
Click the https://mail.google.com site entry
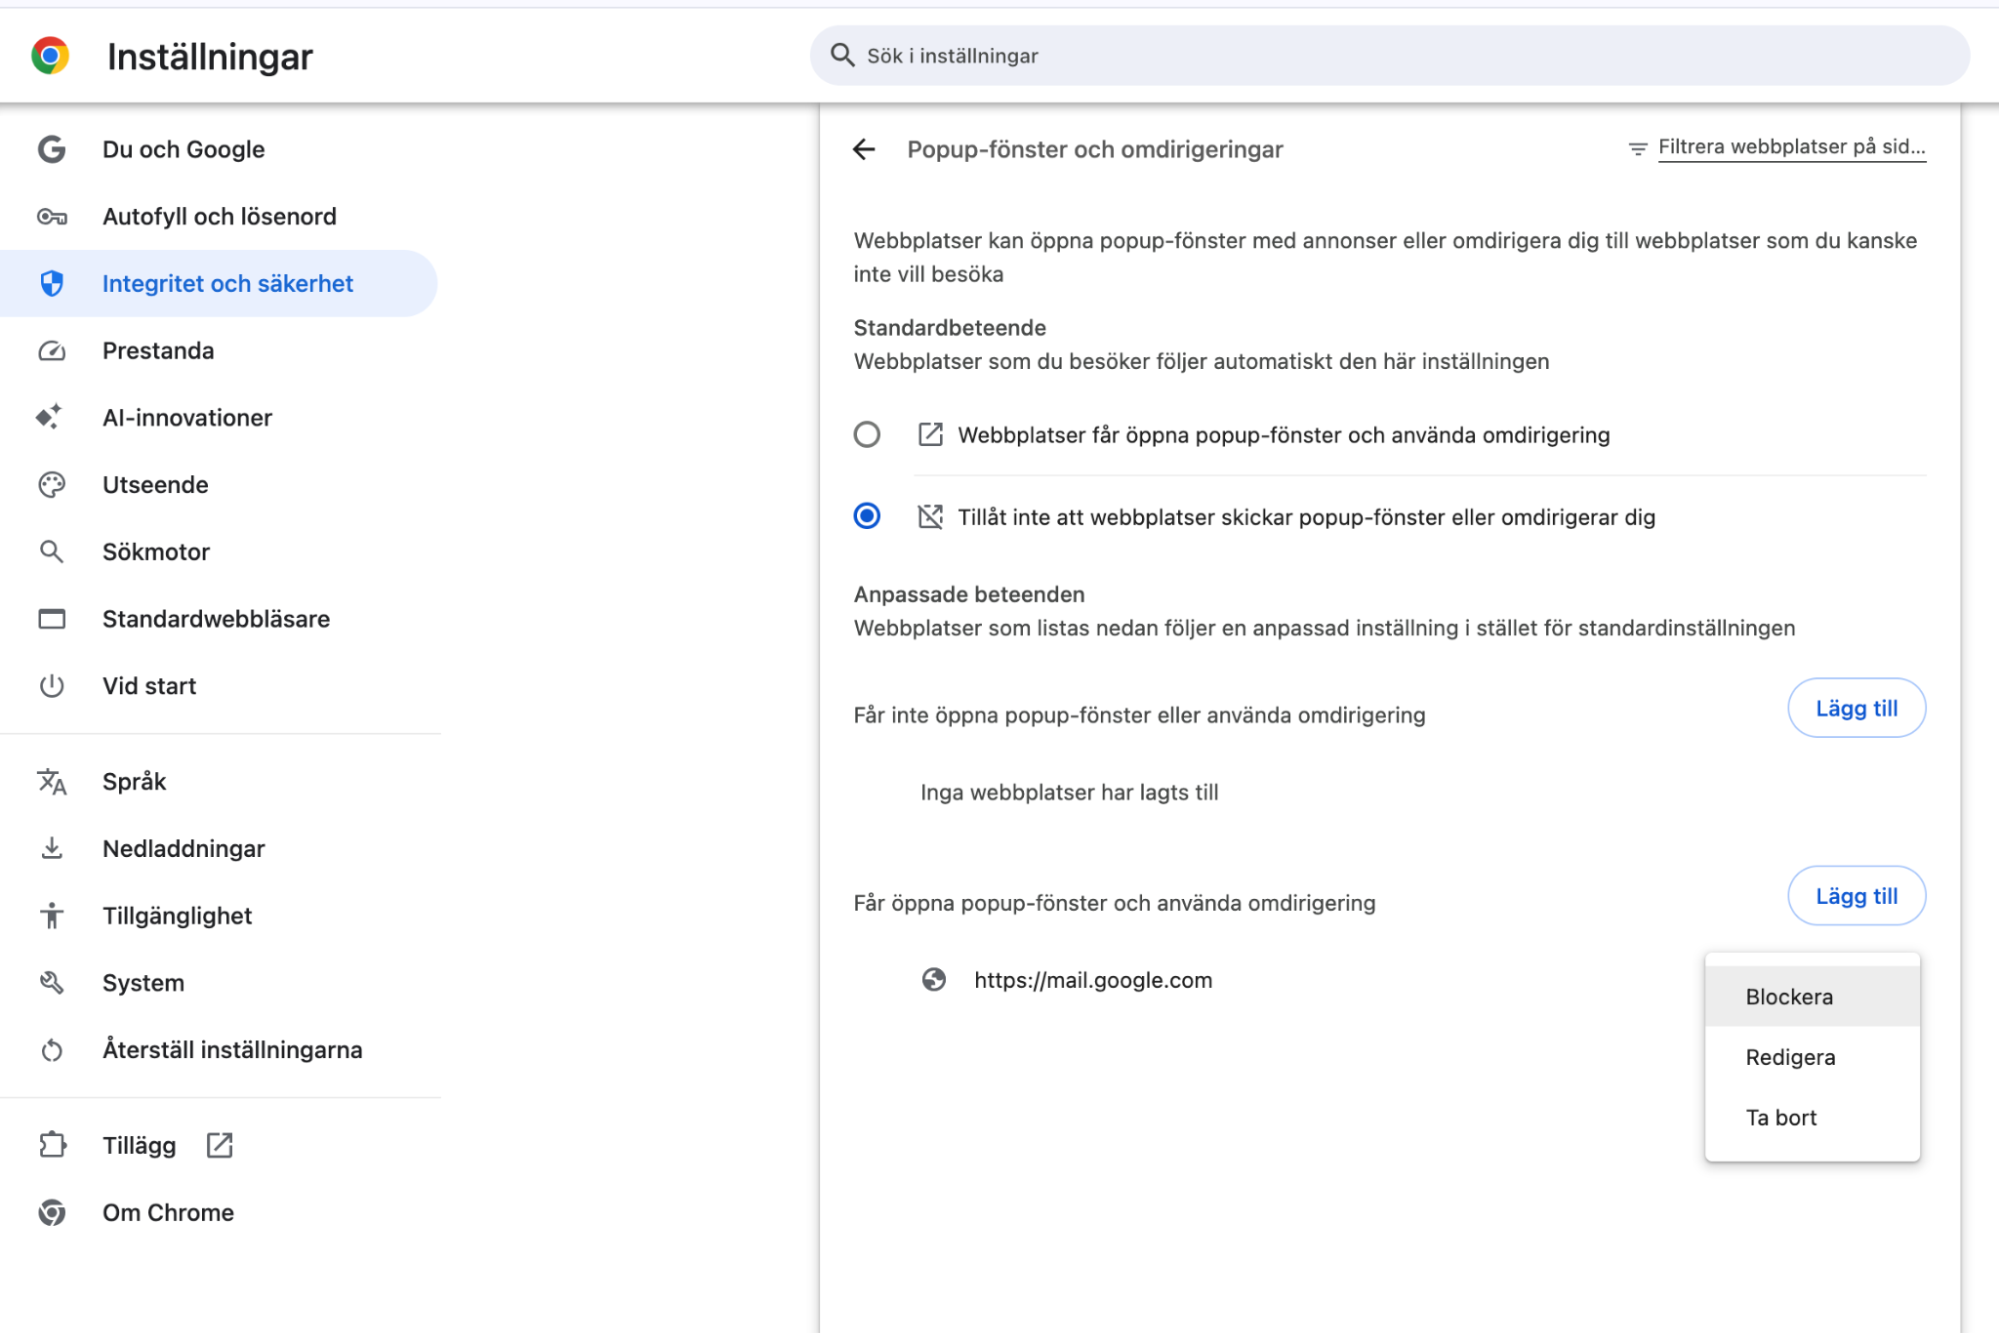click(x=1093, y=980)
